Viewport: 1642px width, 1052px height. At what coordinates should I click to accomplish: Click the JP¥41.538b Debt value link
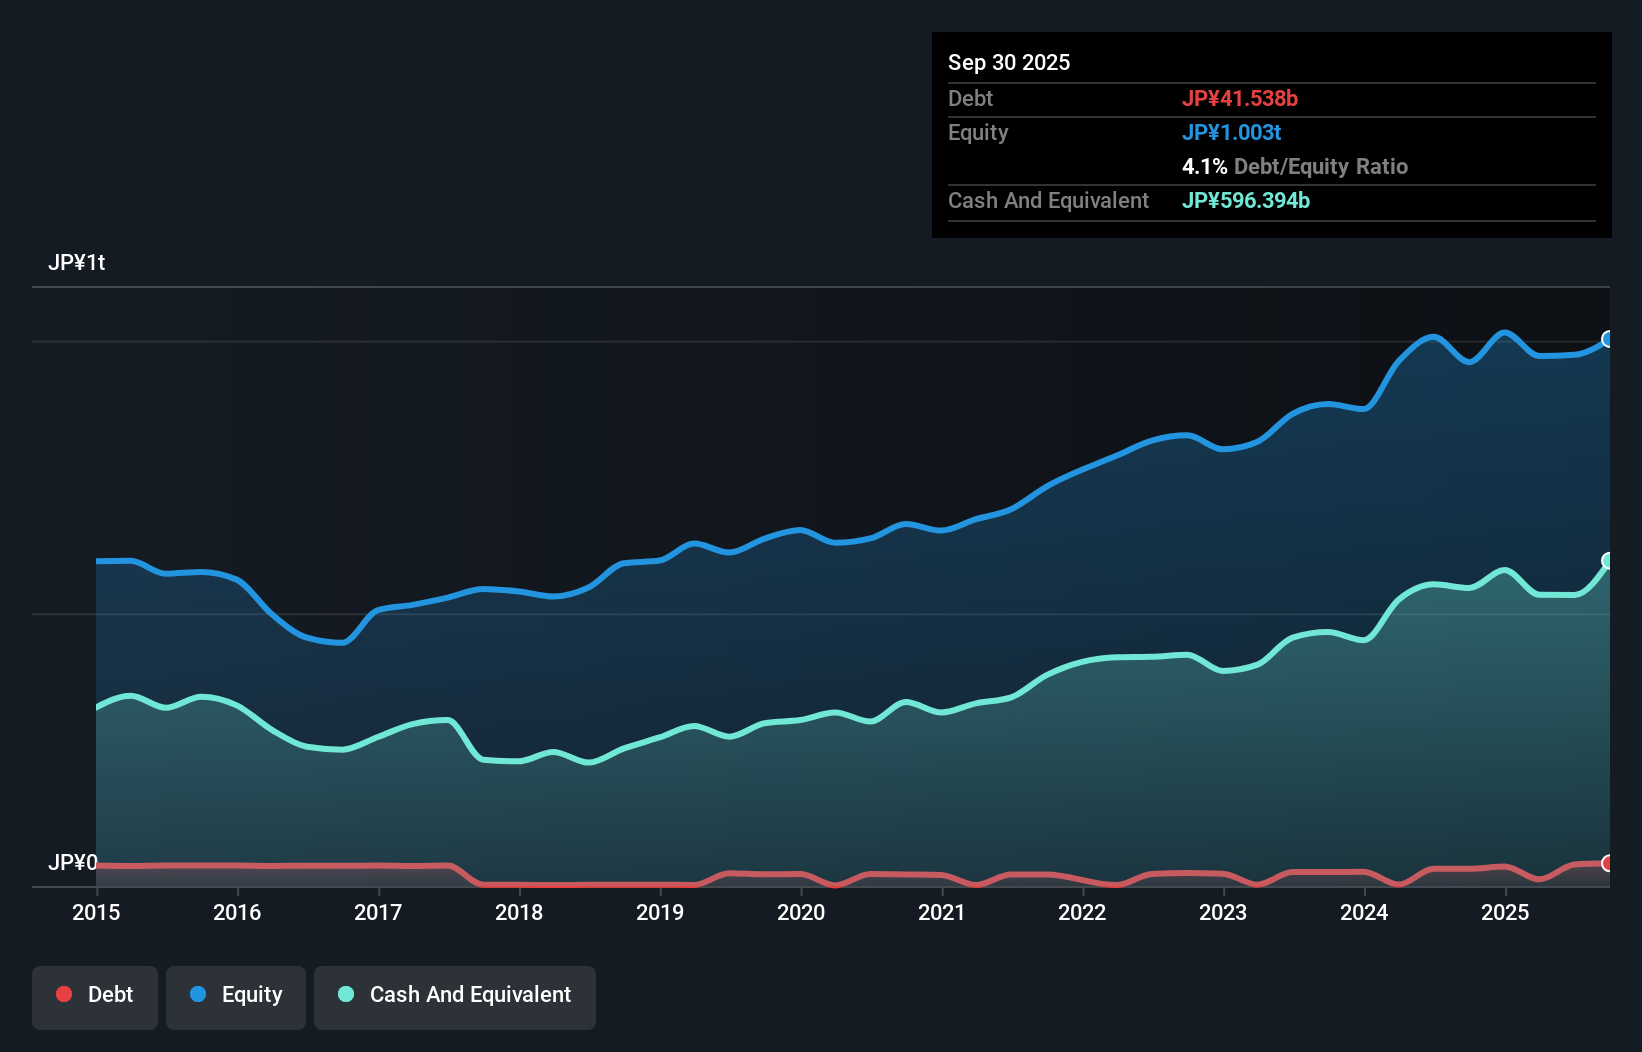click(x=1240, y=98)
